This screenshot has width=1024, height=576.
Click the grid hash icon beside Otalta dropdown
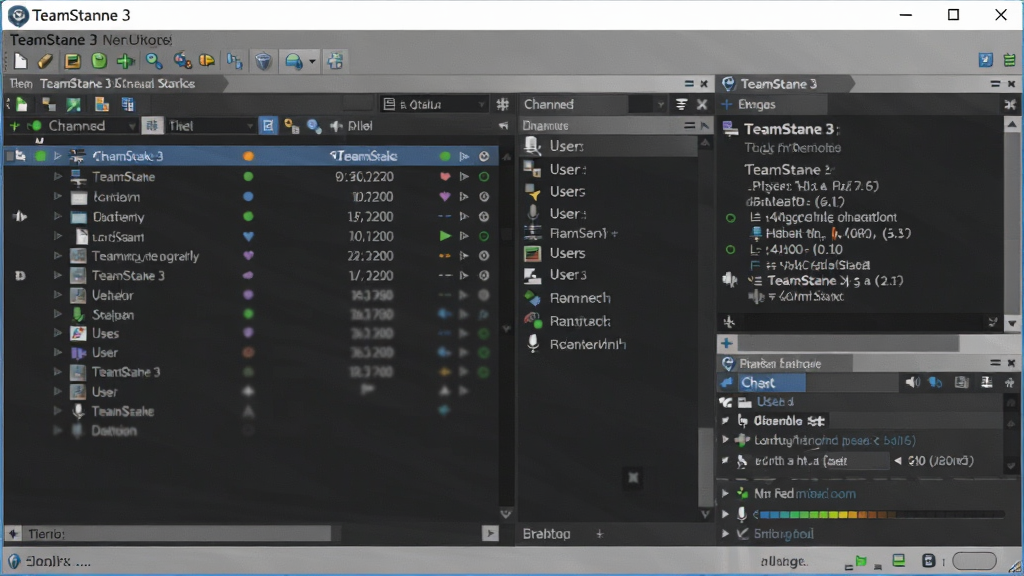[x=502, y=104]
